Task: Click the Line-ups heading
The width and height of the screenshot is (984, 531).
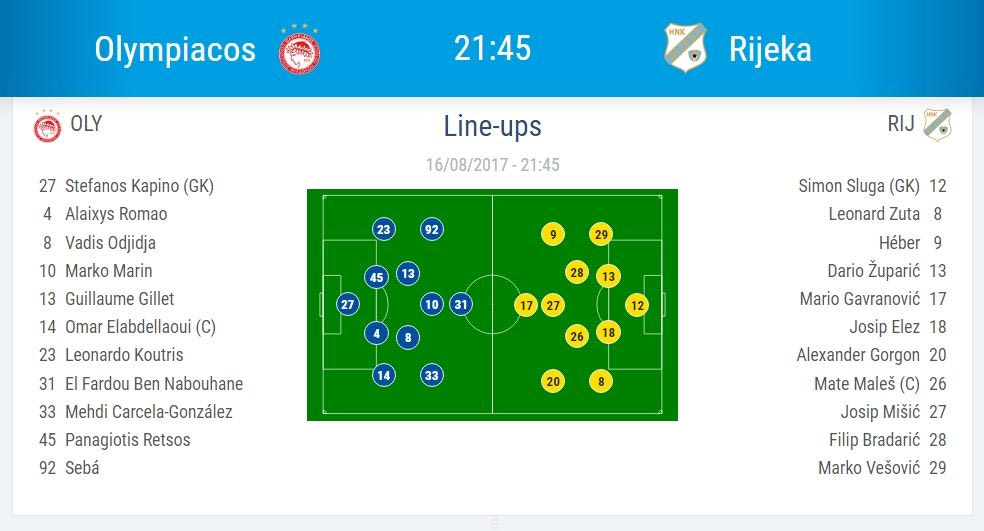Action: (492, 126)
